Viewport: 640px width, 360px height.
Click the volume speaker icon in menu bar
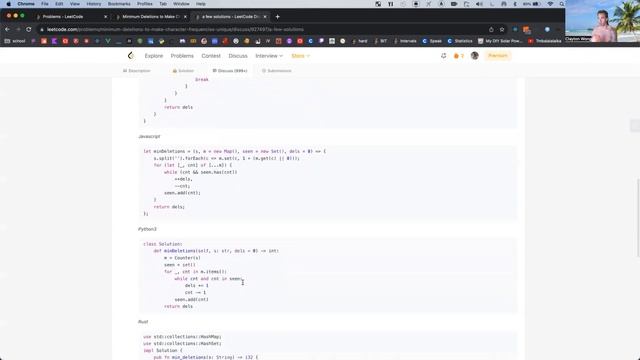tap(479, 4)
